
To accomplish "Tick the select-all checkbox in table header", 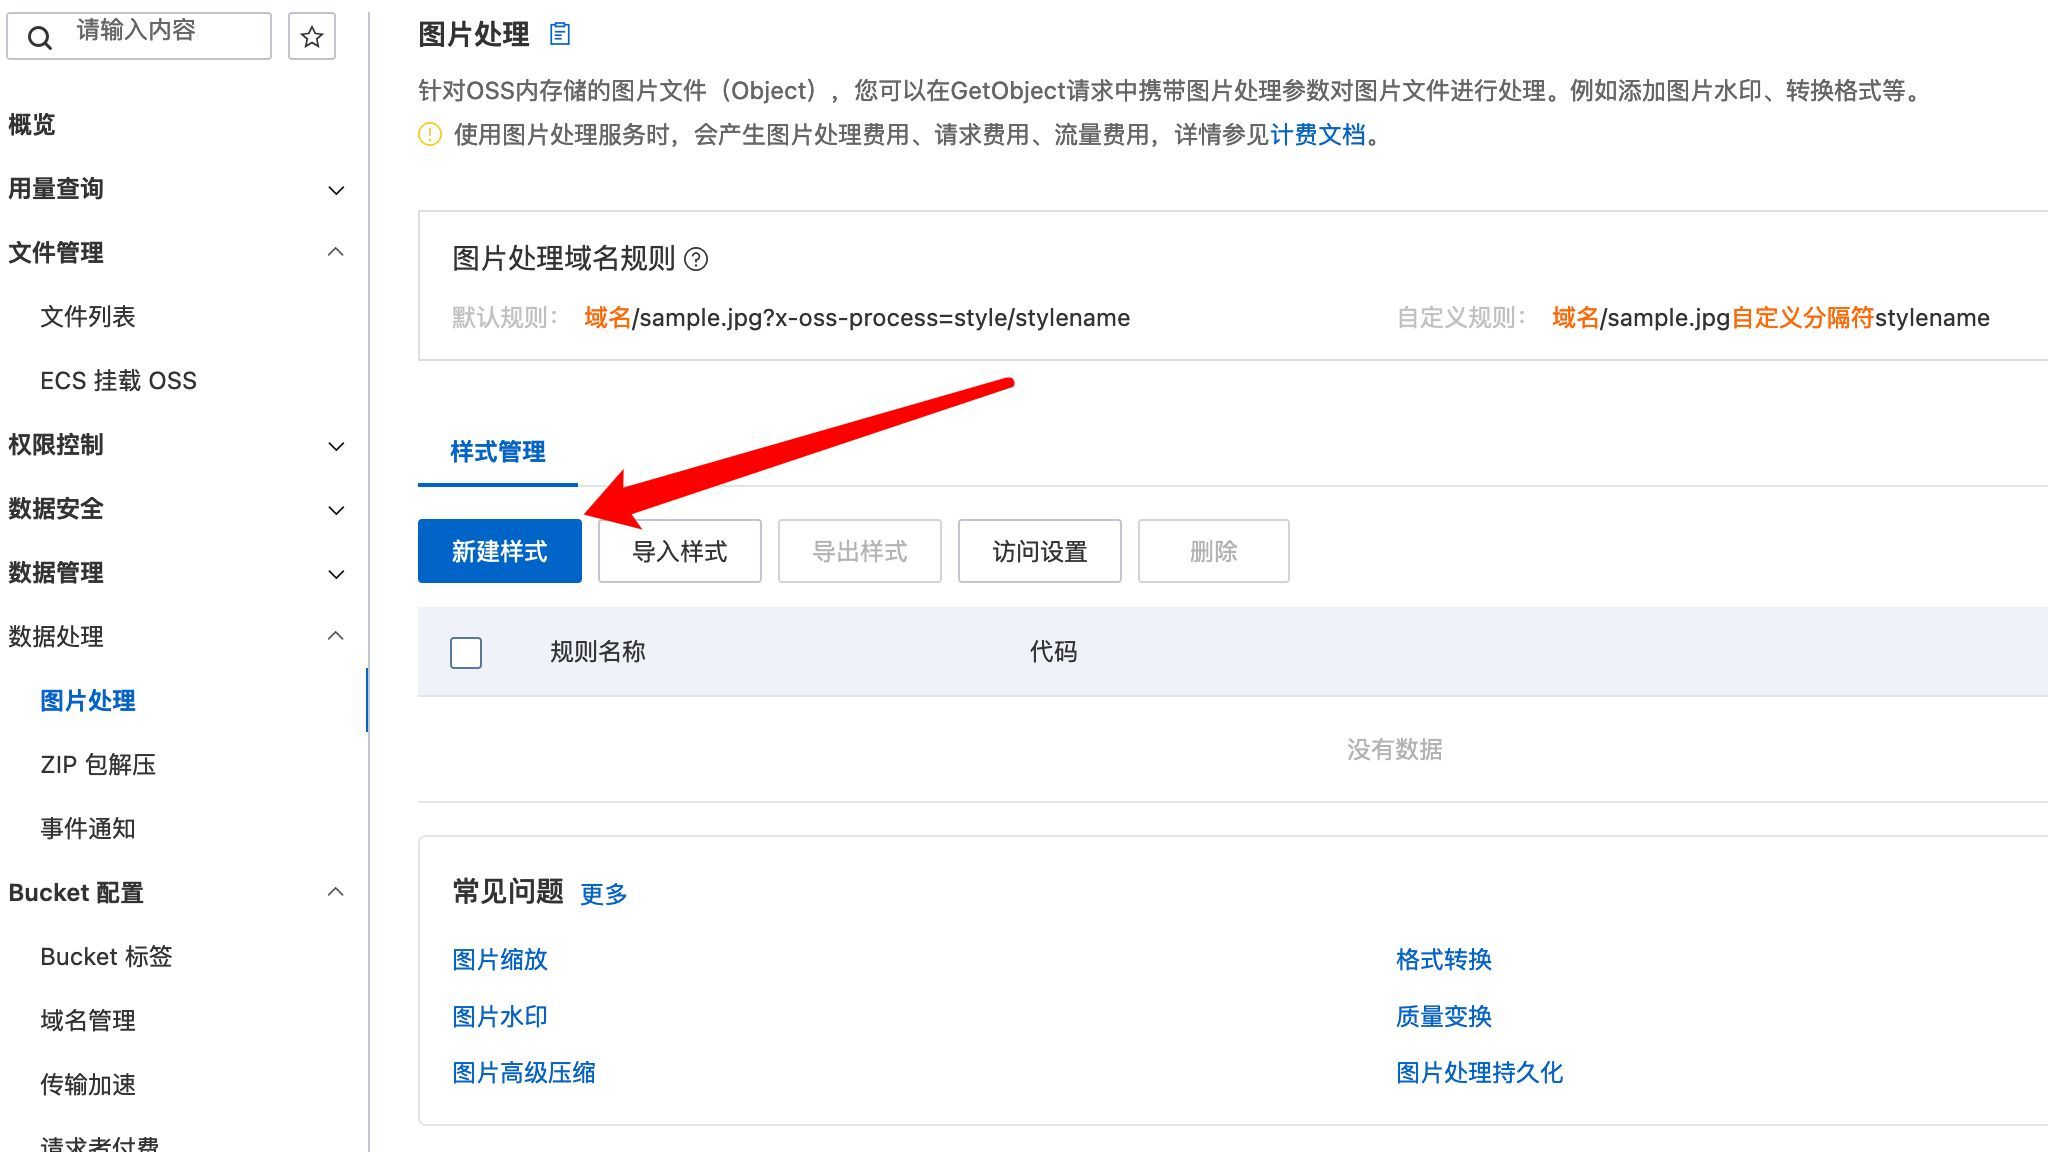I will tap(466, 653).
